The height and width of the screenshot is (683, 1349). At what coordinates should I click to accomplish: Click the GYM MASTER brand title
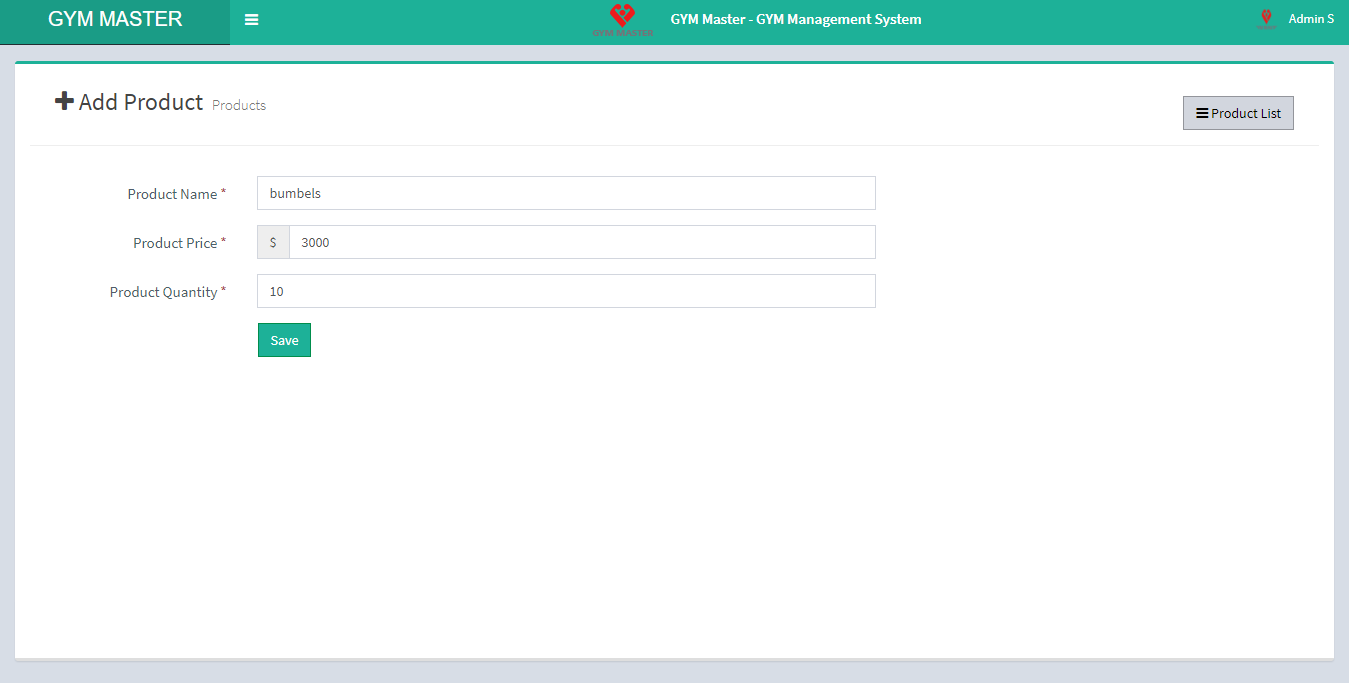[115, 20]
